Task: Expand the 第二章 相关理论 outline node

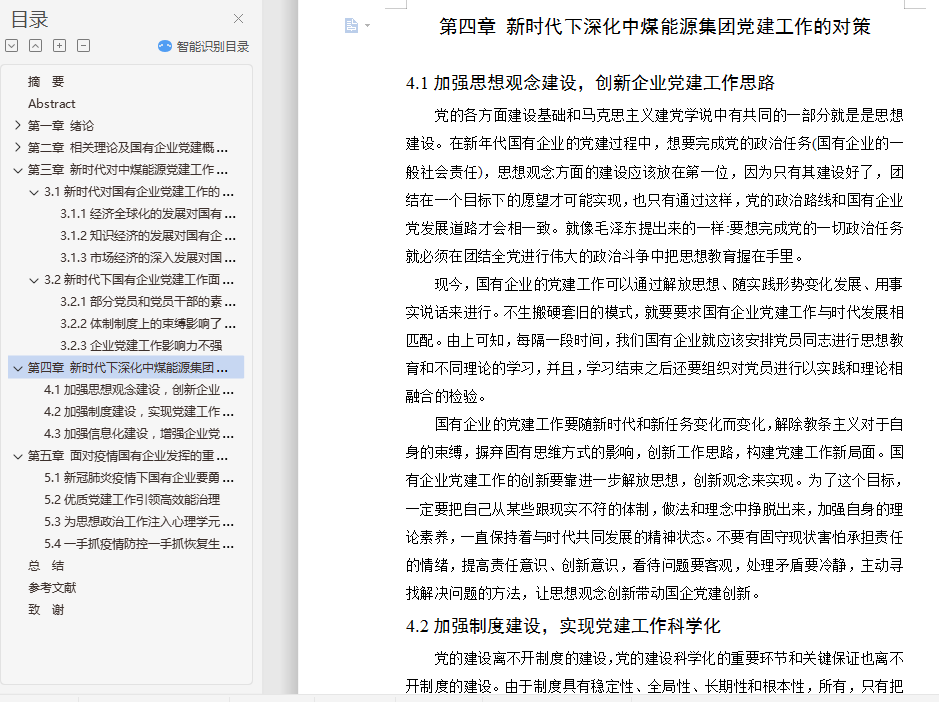Action: point(17,147)
